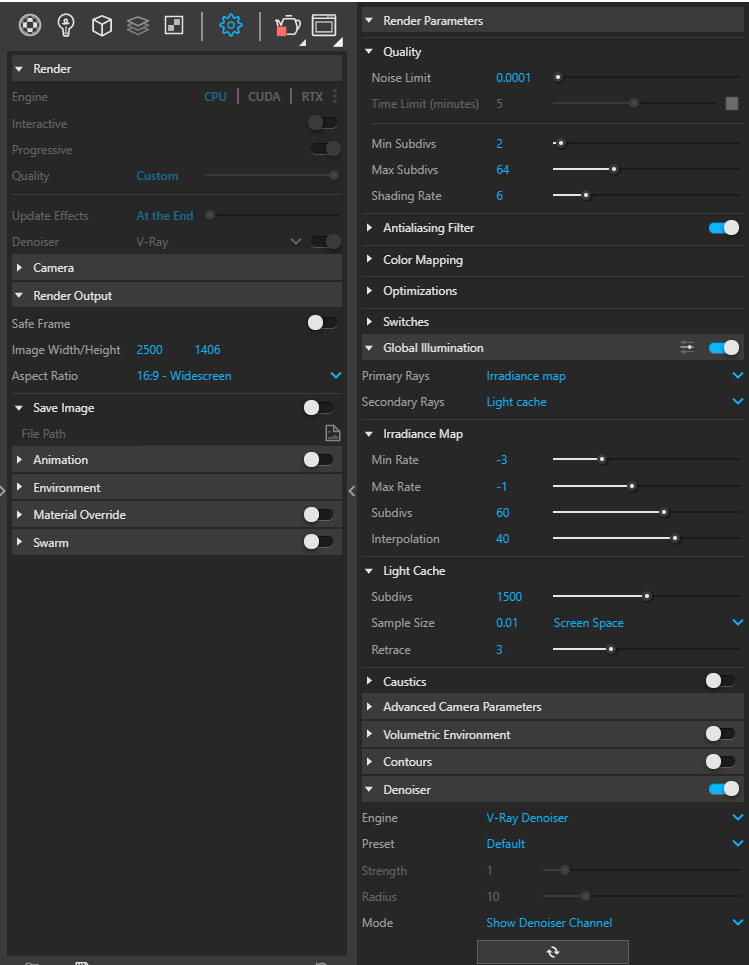Open the Render Elements layers icon
The height and width of the screenshot is (965, 749).
[x=138, y=25]
